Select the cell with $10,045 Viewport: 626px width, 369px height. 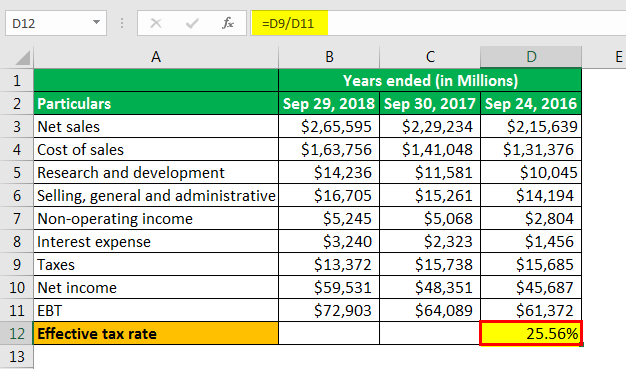(531, 173)
